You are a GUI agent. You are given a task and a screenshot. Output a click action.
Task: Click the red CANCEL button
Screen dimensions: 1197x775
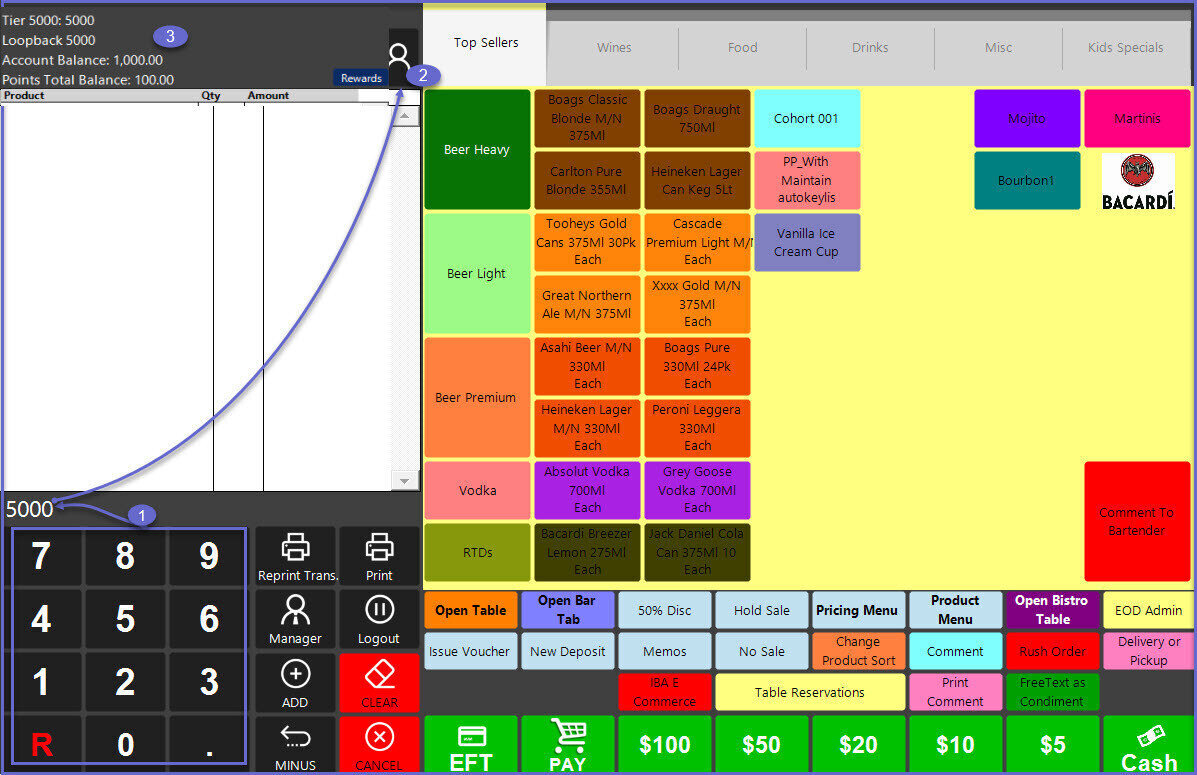tap(379, 744)
